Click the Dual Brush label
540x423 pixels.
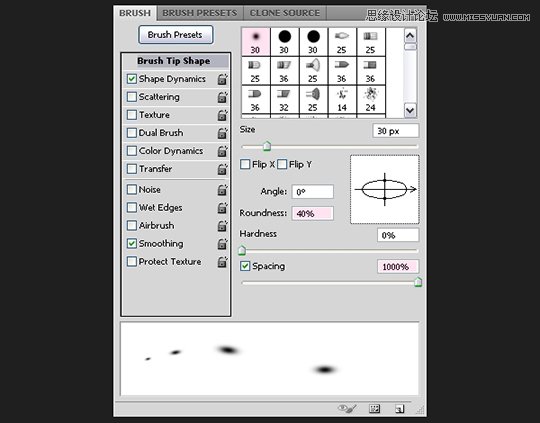point(161,133)
